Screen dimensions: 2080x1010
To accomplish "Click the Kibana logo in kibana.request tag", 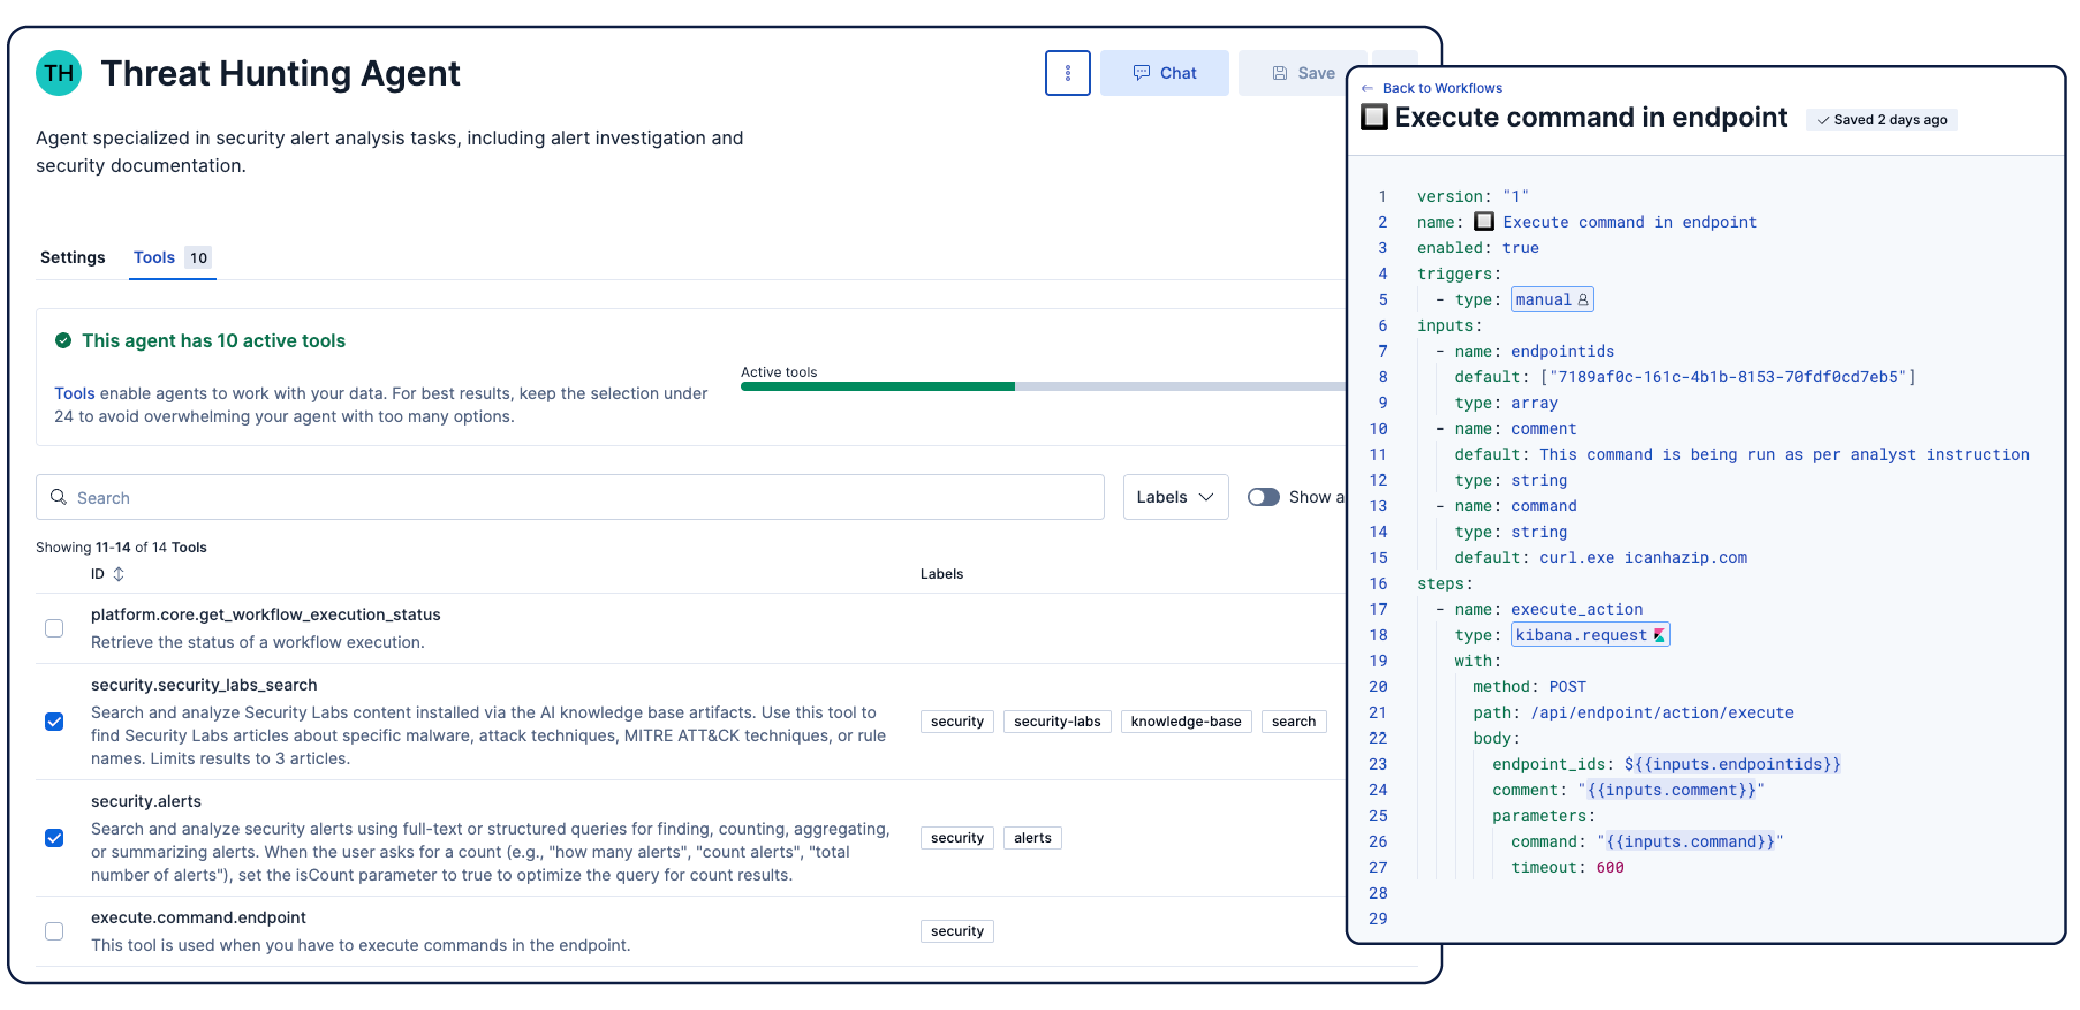I will tap(1659, 635).
